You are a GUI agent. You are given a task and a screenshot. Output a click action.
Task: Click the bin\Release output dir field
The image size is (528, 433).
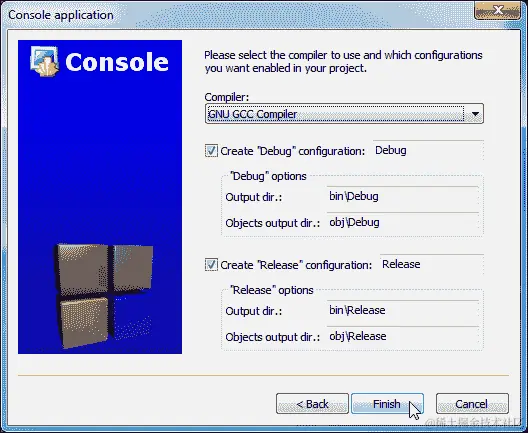(403, 310)
